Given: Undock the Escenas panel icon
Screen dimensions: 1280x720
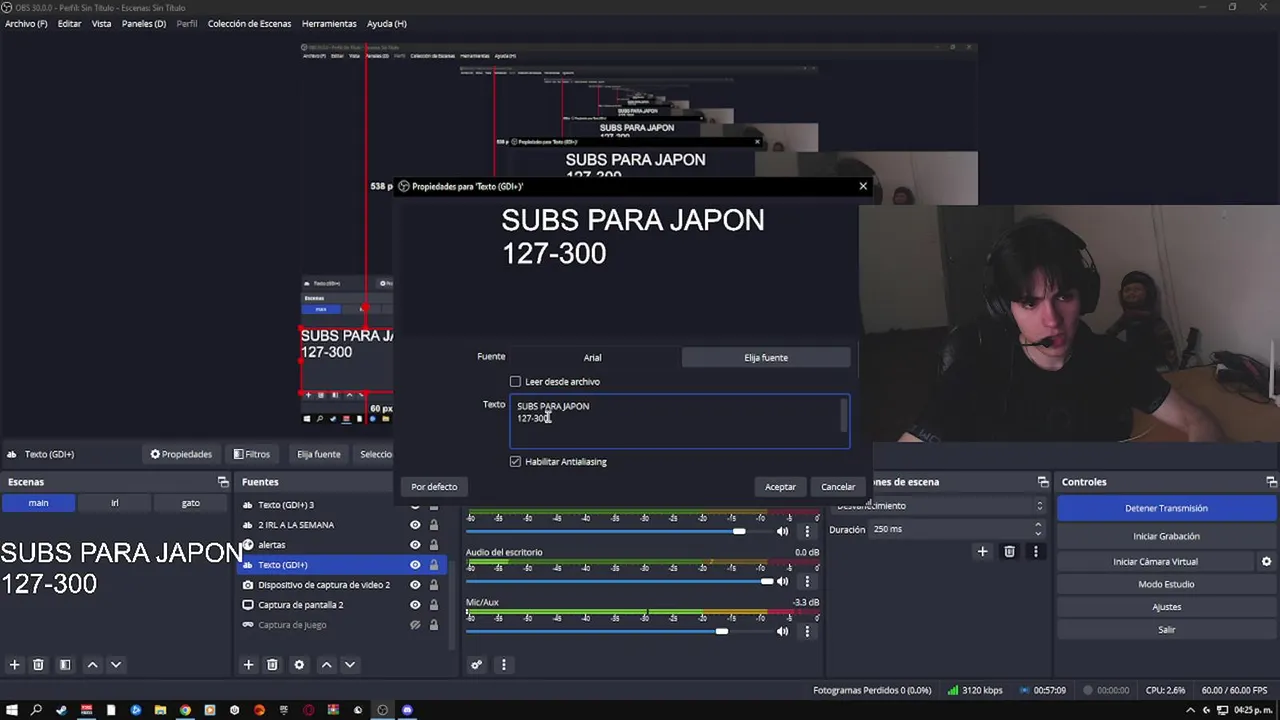Looking at the screenshot, I should pyautogui.click(x=223, y=482).
